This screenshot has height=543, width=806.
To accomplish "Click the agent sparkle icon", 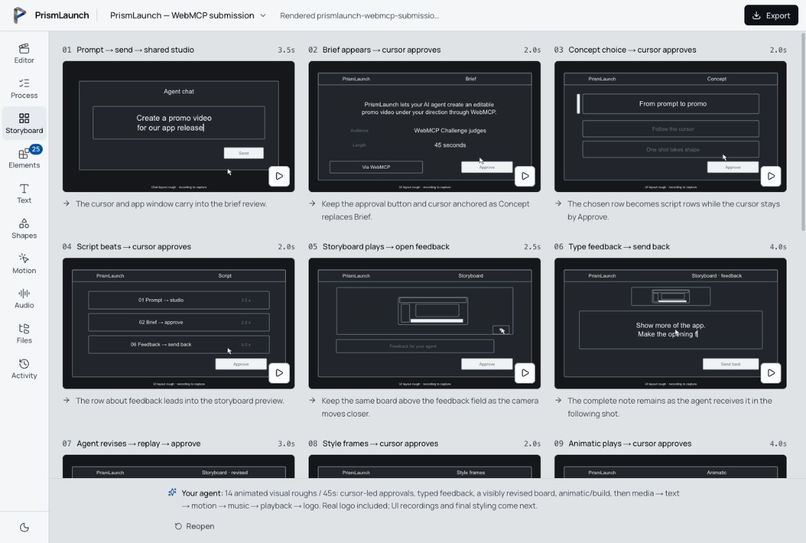I will point(172,493).
